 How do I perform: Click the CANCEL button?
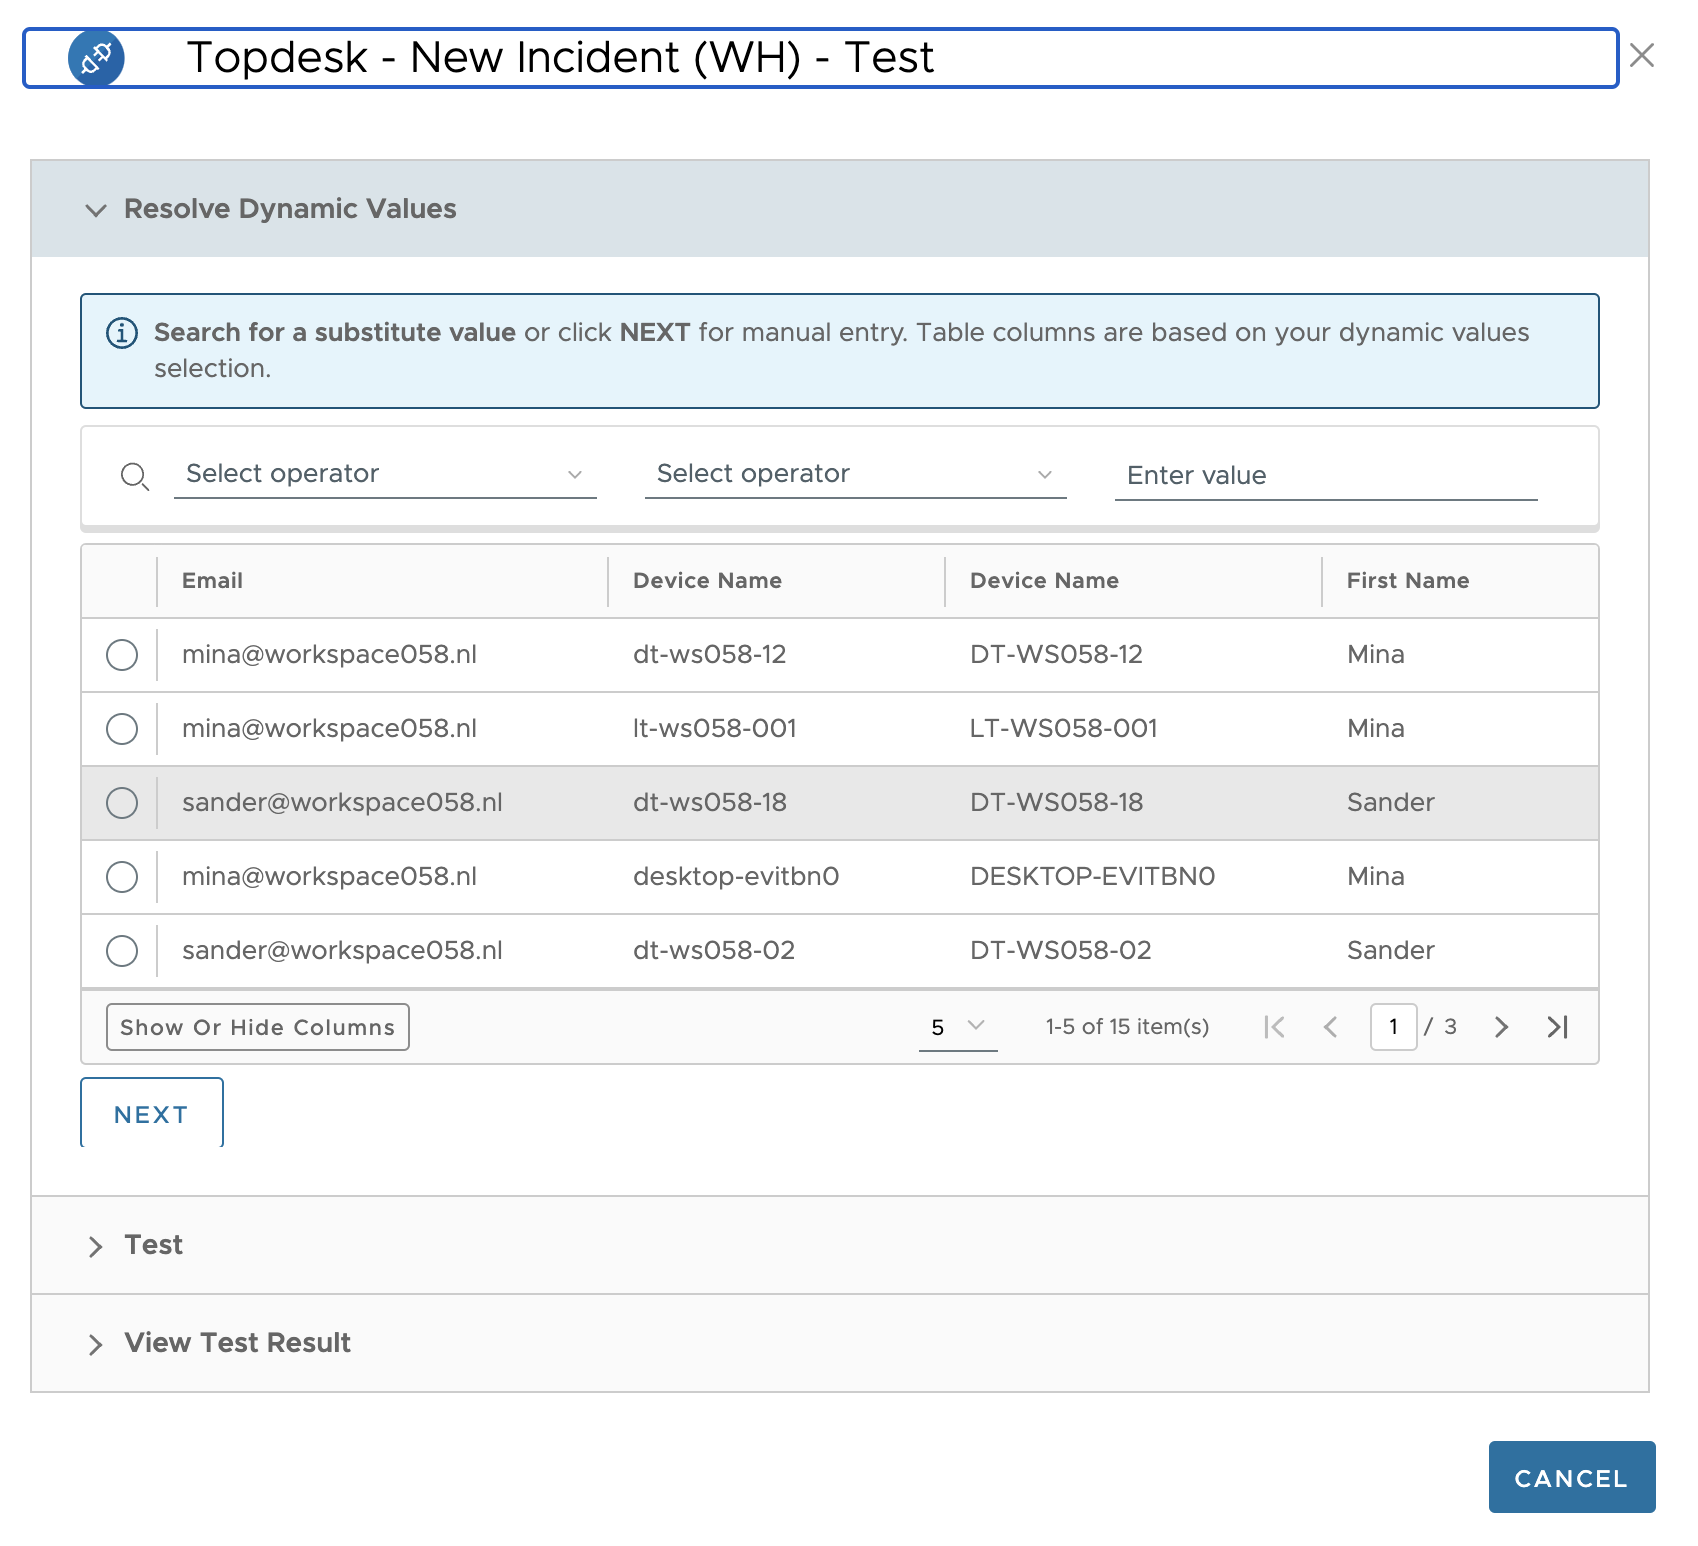click(x=1571, y=1477)
